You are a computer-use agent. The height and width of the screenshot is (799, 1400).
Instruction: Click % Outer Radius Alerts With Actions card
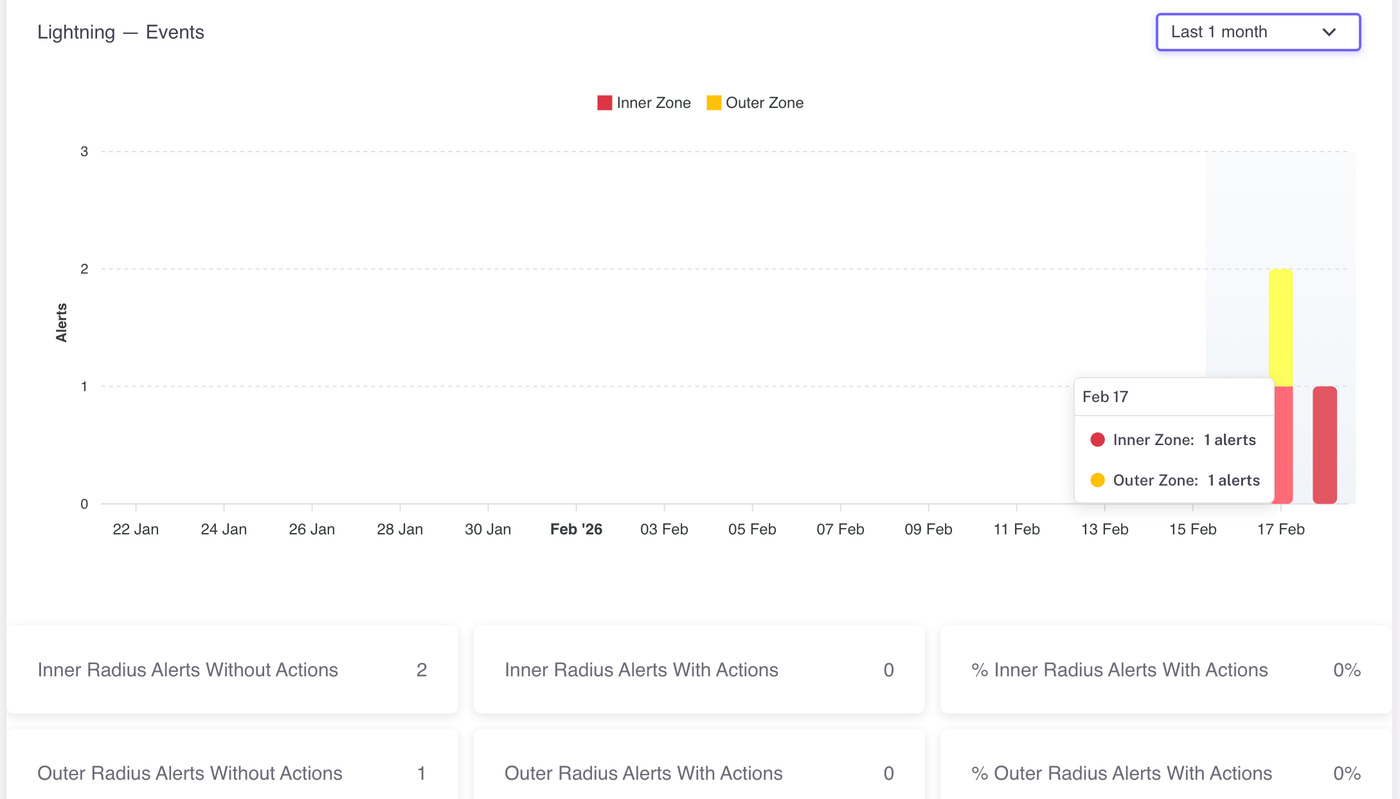(1166, 773)
